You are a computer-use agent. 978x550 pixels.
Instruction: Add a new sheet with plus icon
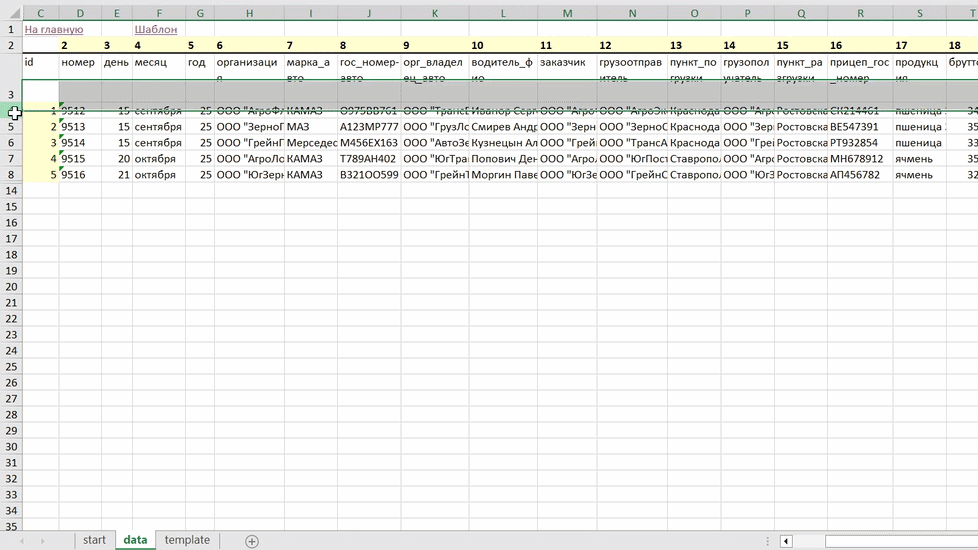[252, 541]
